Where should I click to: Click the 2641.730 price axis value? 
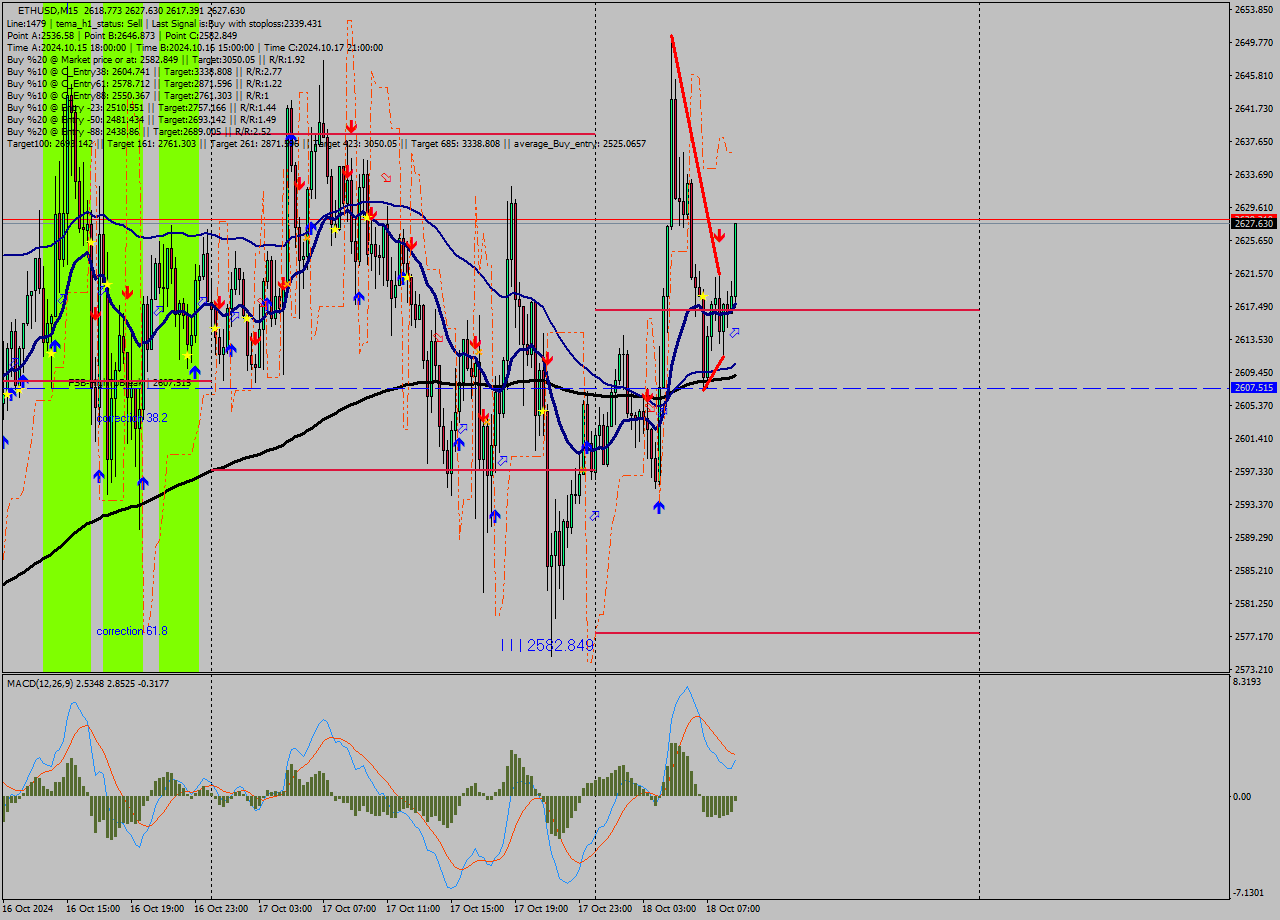[x=1253, y=108]
